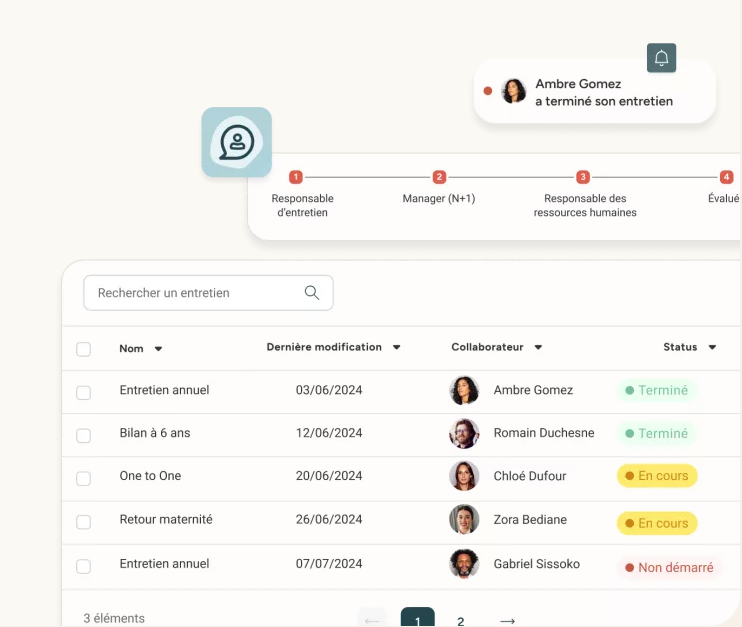Check the box for Bilan à 6 ans
The image size is (742, 627).
[84, 435]
